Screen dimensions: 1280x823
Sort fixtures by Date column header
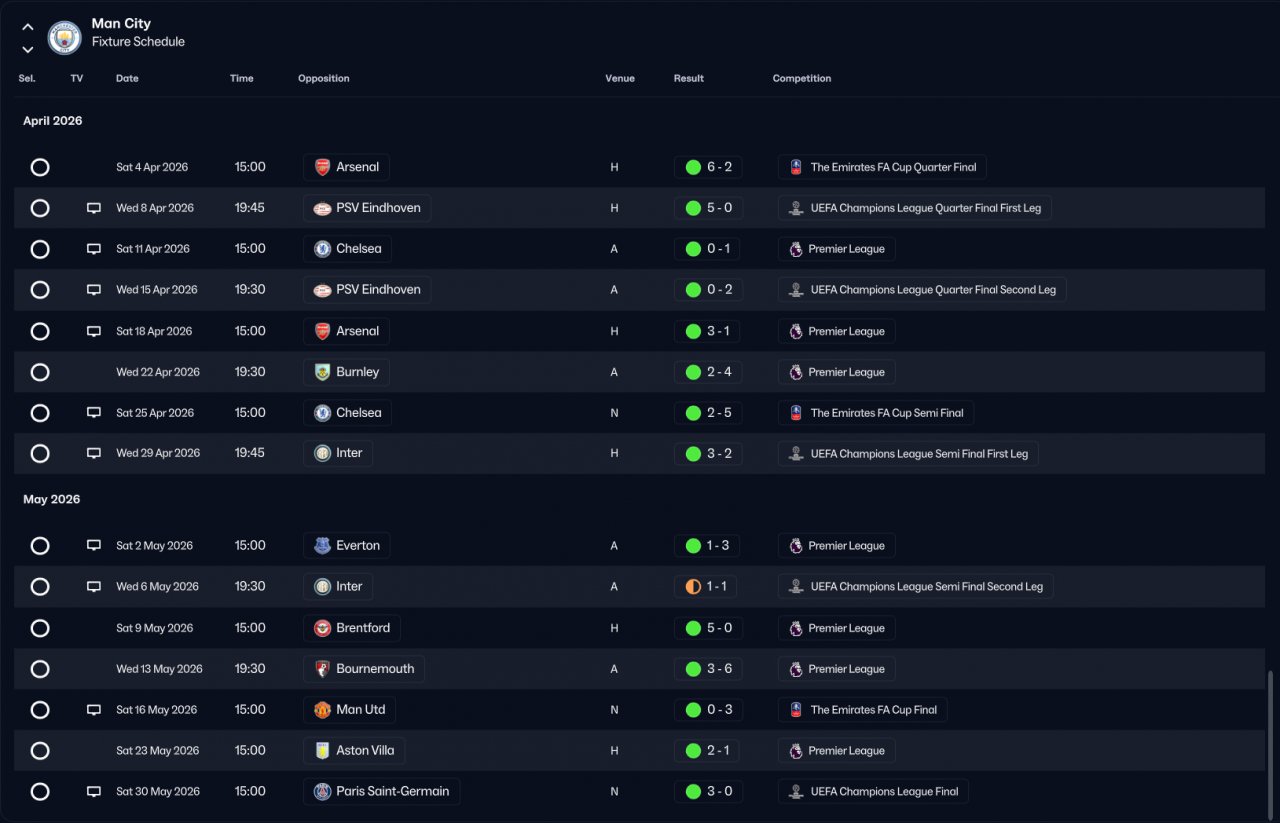pyautogui.click(x=127, y=78)
